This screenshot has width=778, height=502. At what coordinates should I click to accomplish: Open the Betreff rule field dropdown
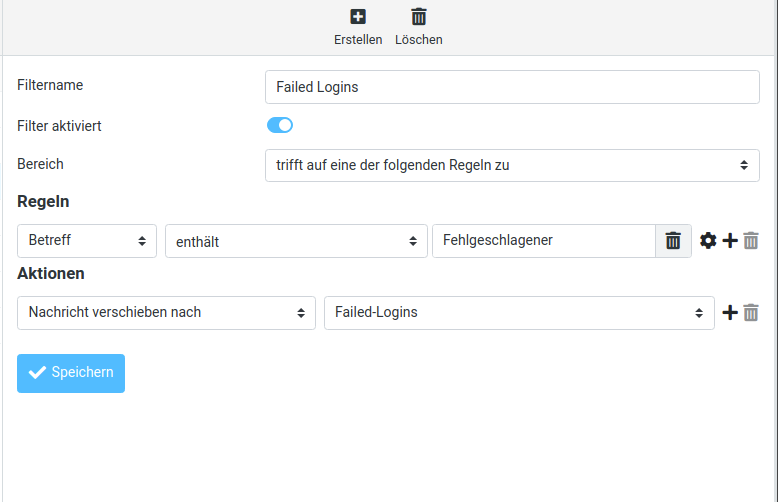click(87, 241)
